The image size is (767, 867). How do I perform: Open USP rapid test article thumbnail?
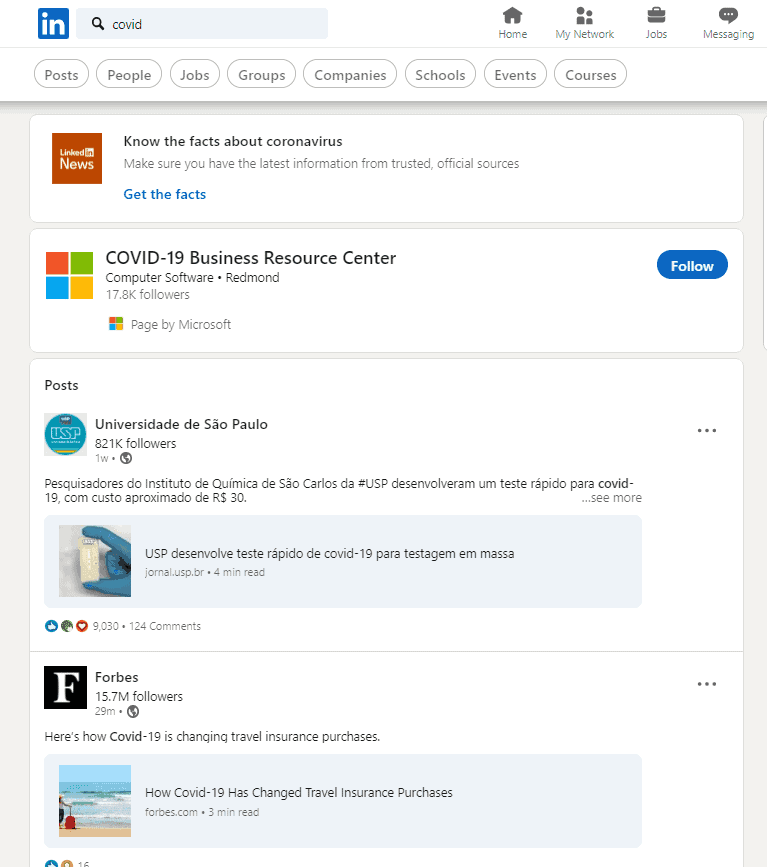tap(95, 561)
